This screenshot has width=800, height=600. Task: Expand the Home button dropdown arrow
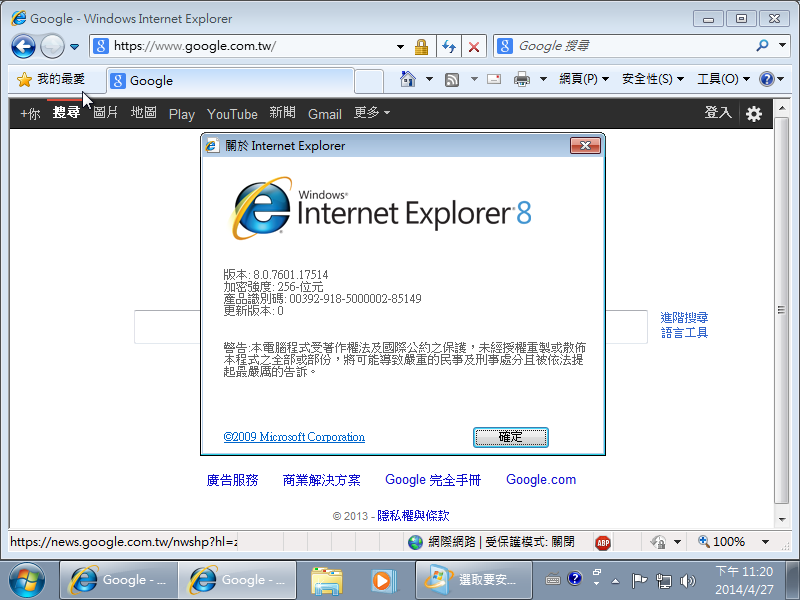point(430,79)
